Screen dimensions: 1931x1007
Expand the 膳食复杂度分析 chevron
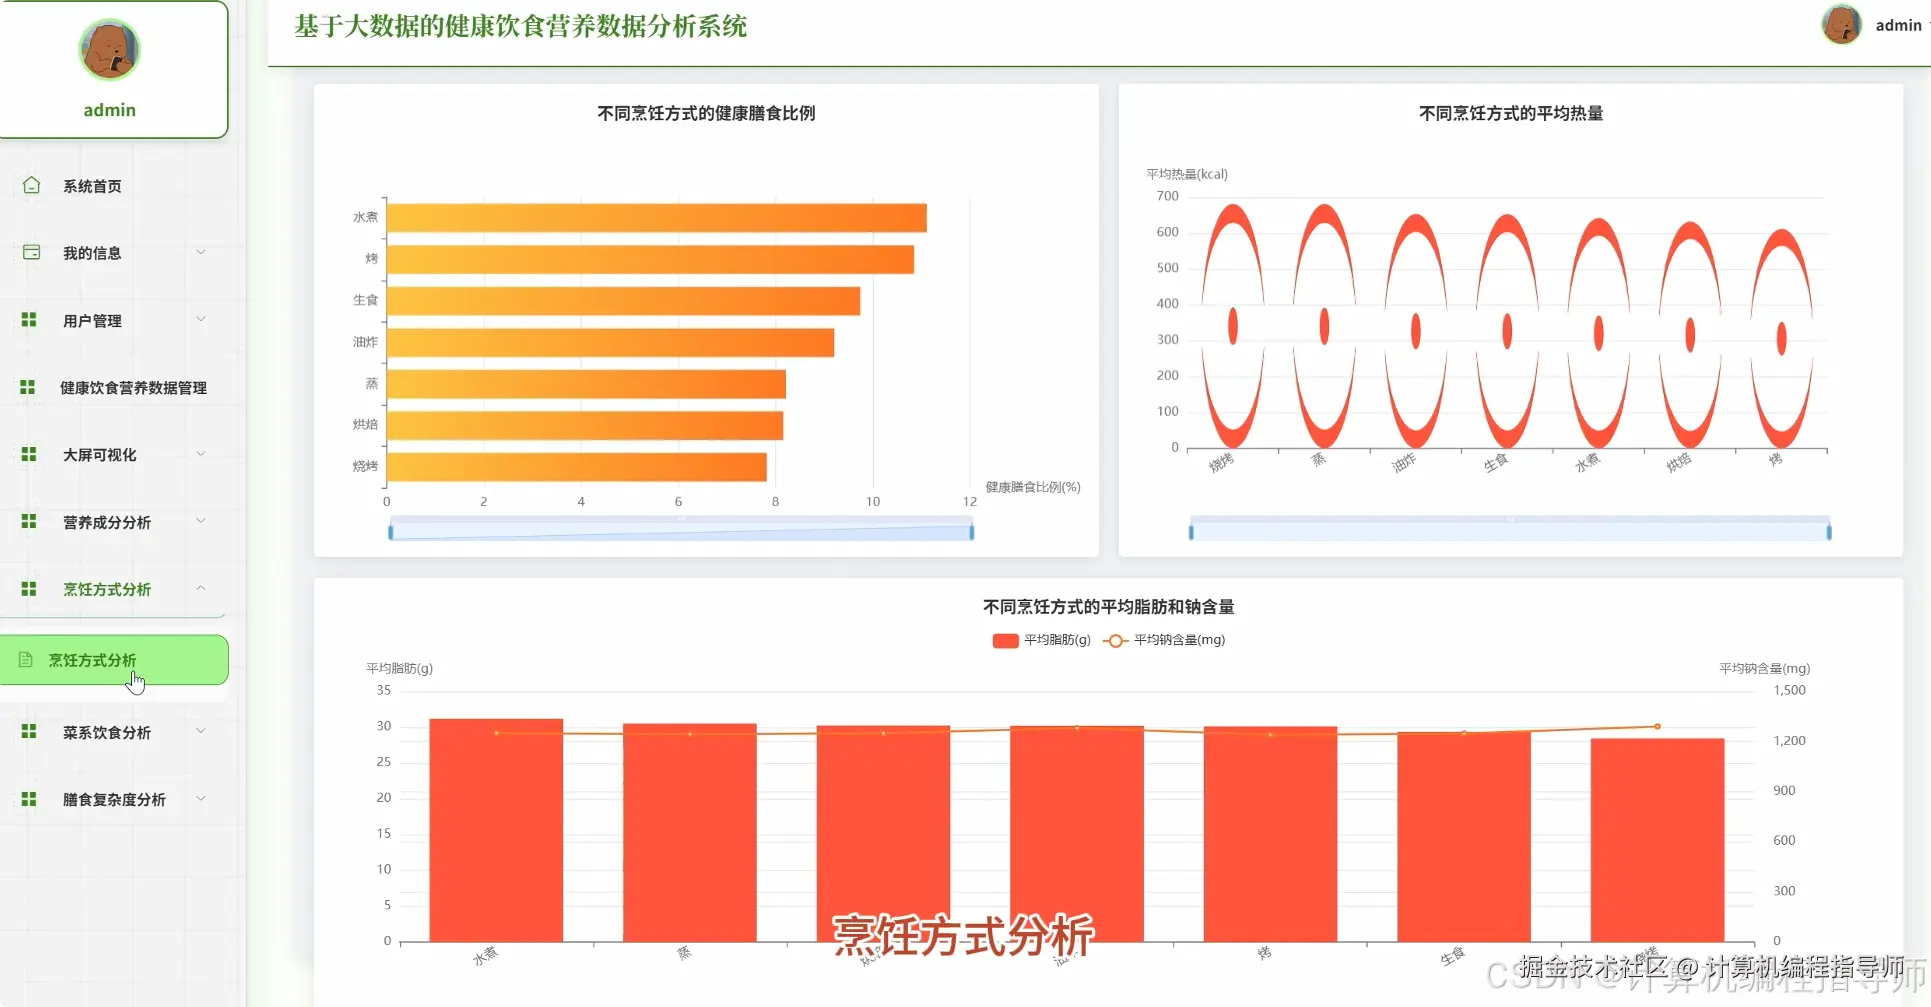[x=201, y=798]
